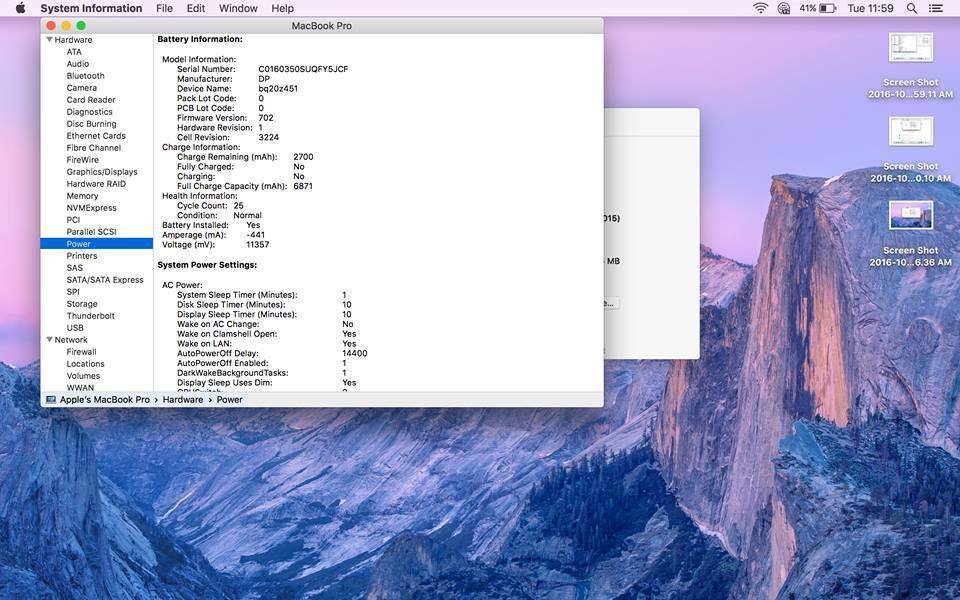
Task: Select Hardware RAID in the sidebar
Action: click(96, 184)
